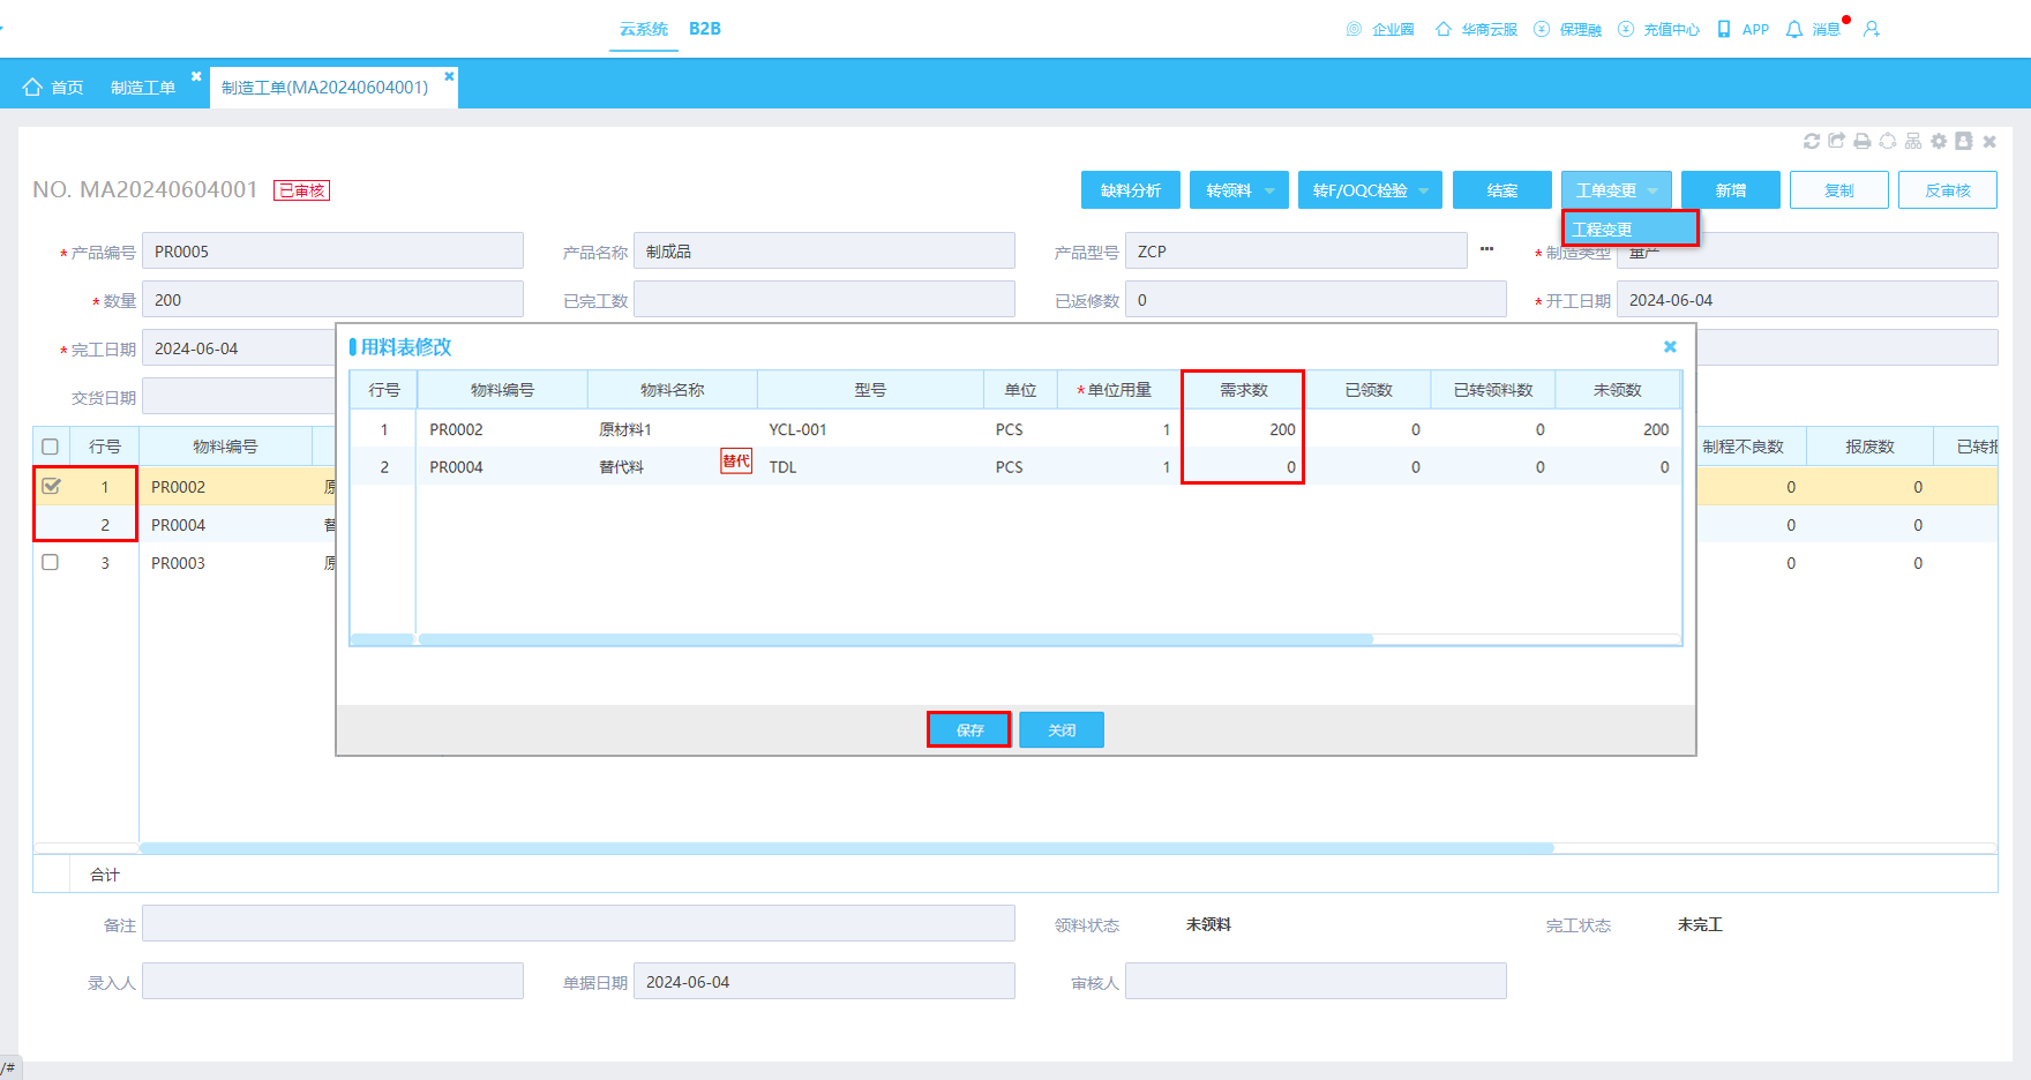Open 华商云服 in the top bar
This screenshot has height=1080, width=2031.
pos(1476,29)
